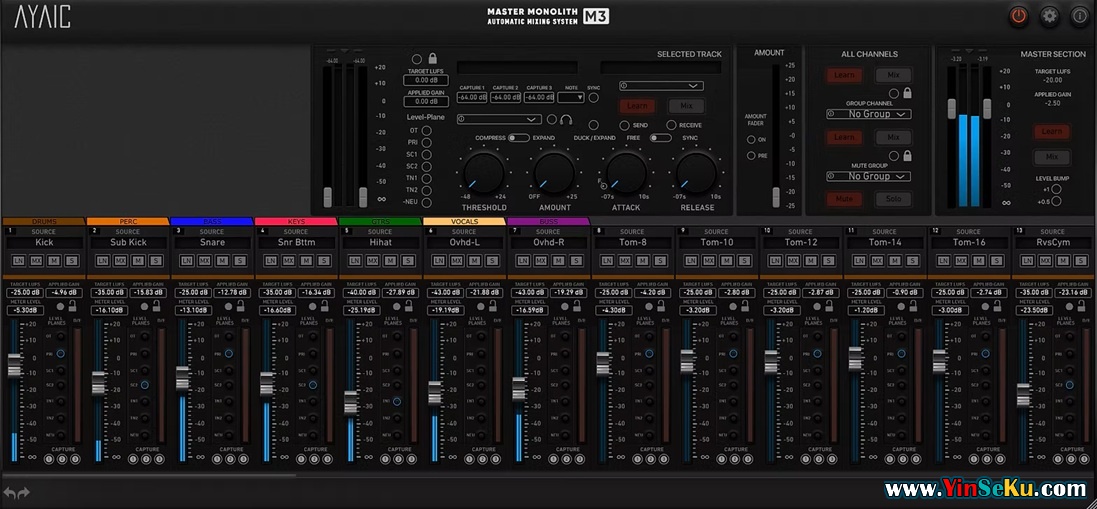Viewport: 1097px width, 509px height.
Task: Click the lock icon above Target LUFS
Action: [432, 59]
